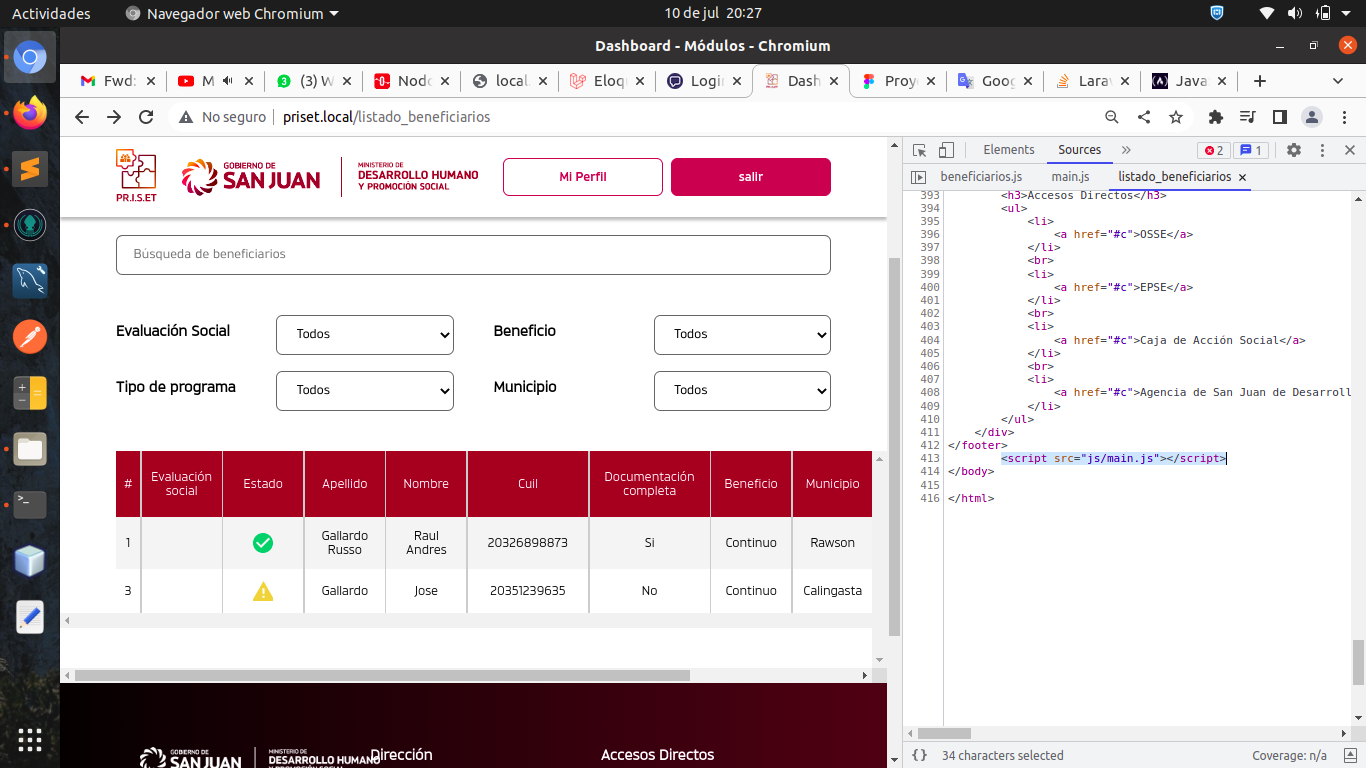Viewport: 1366px width, 768px height.
Task: Click the Mi Perfil button
Action: click(583, 177)
